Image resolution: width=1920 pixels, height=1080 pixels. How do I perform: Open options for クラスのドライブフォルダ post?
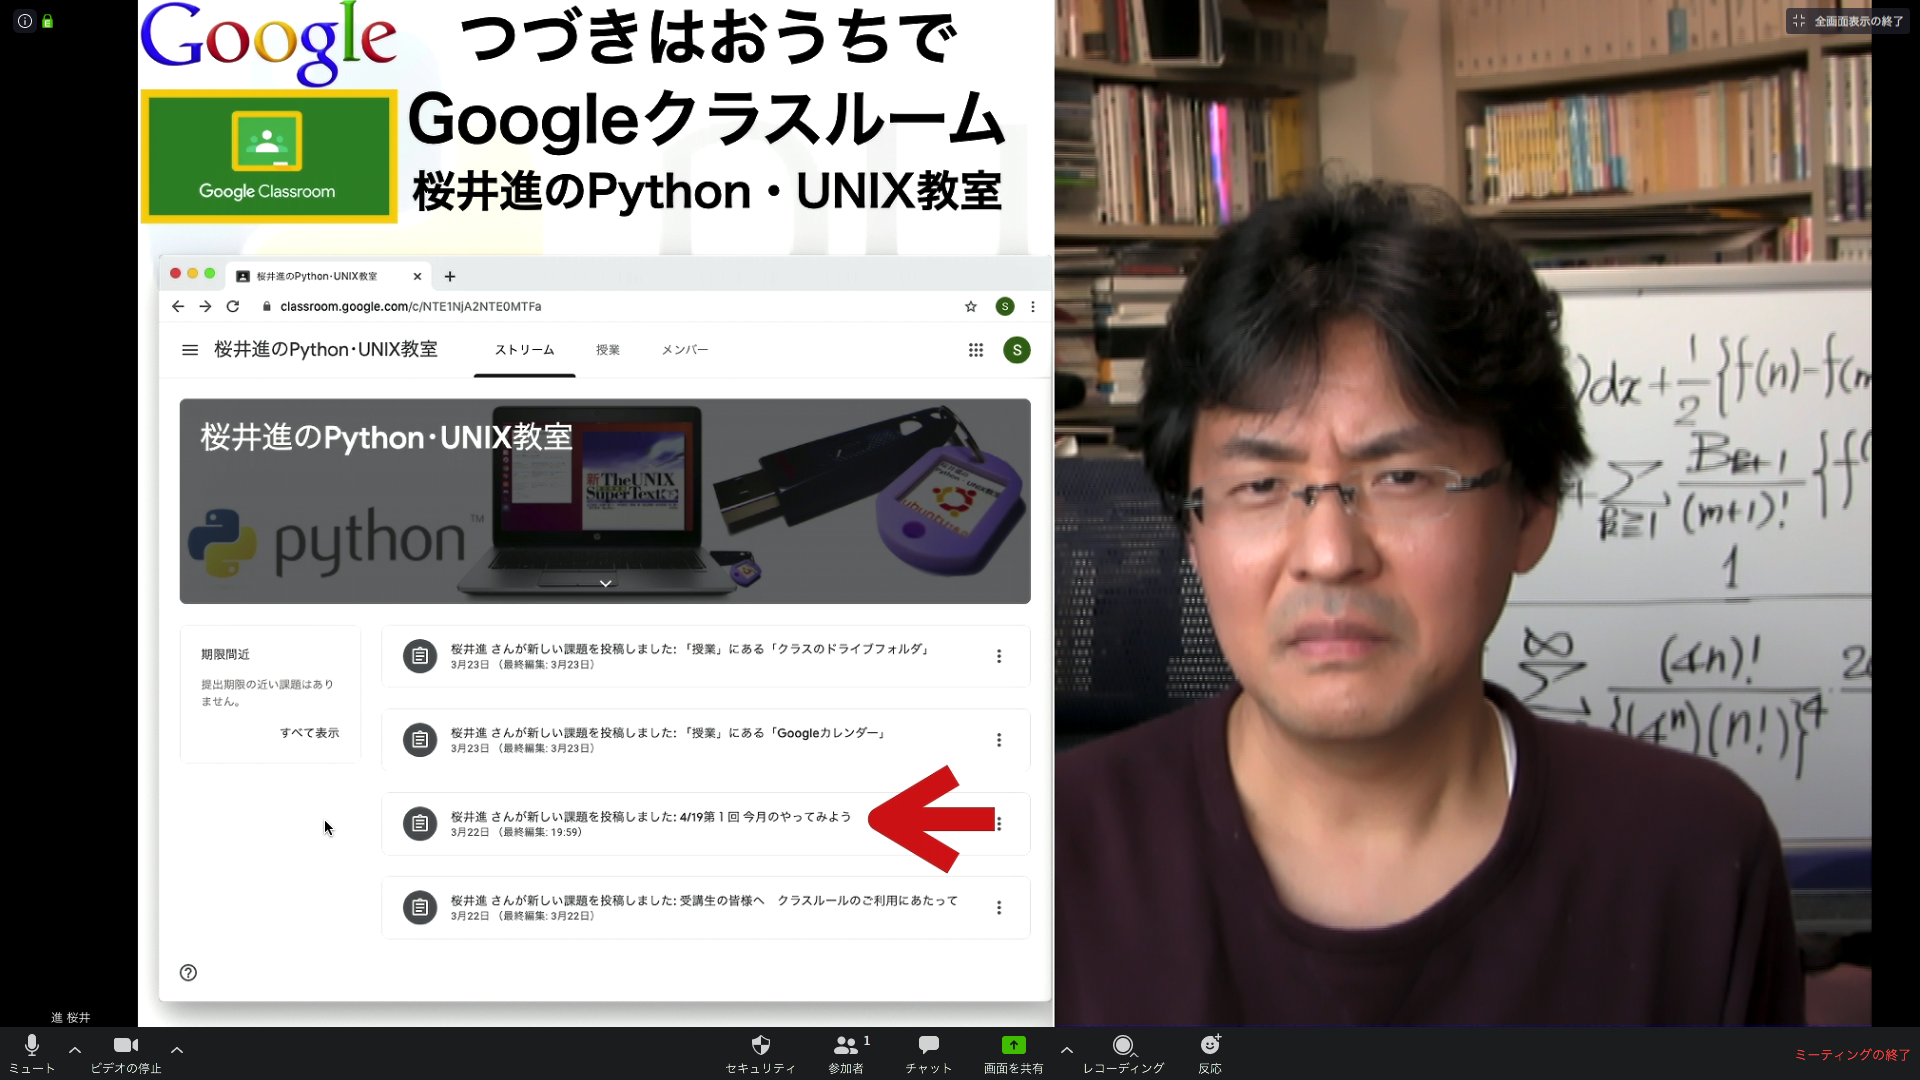point(998,656)
